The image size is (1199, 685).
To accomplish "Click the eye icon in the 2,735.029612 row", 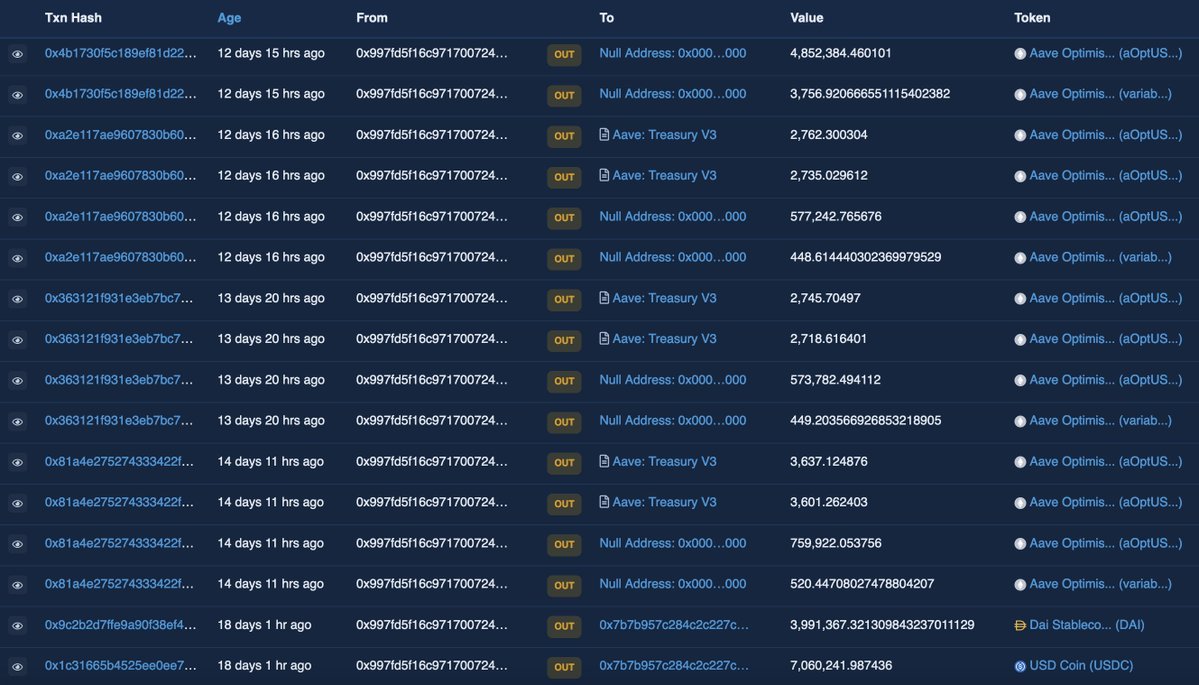I will pyautogui.click(x=18, y=177).
